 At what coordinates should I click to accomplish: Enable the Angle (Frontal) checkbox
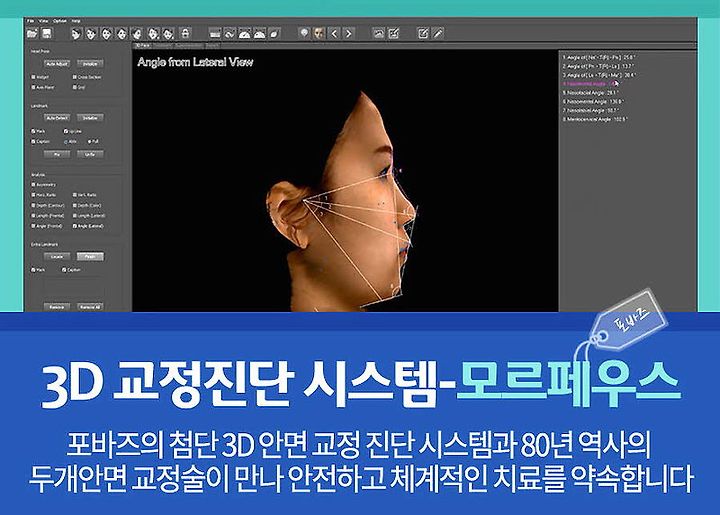click(34, 226)
